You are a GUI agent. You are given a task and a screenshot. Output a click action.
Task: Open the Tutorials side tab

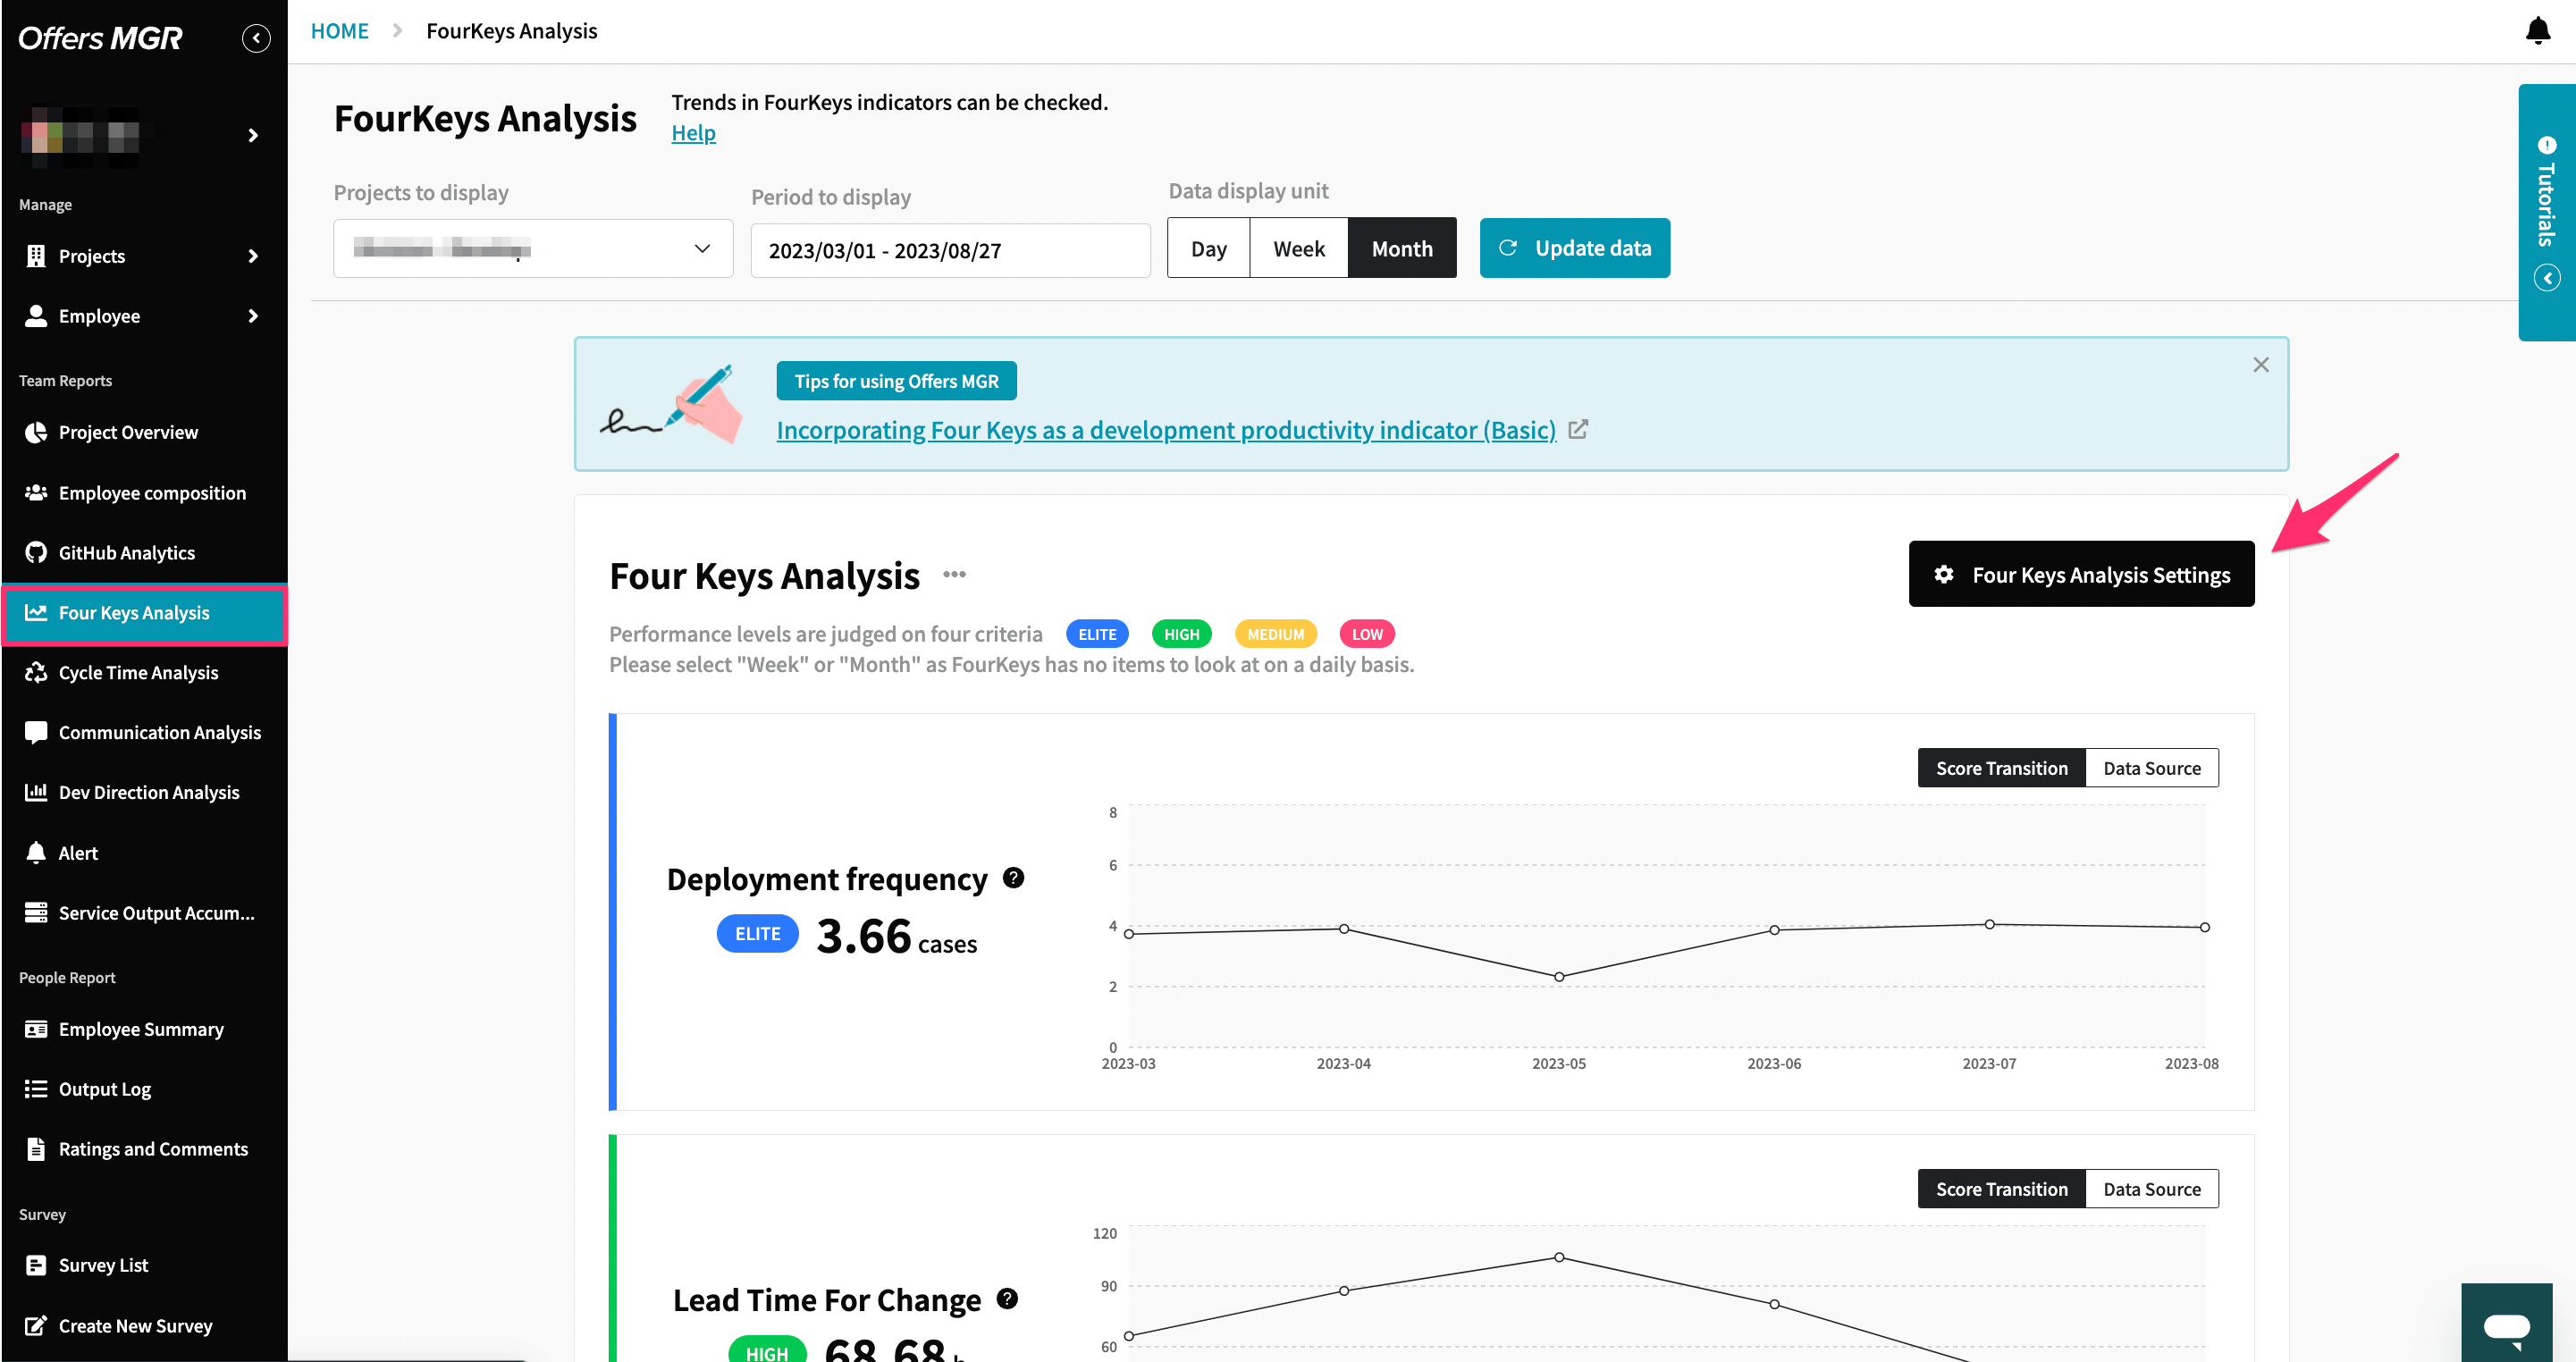(2547, 212)
